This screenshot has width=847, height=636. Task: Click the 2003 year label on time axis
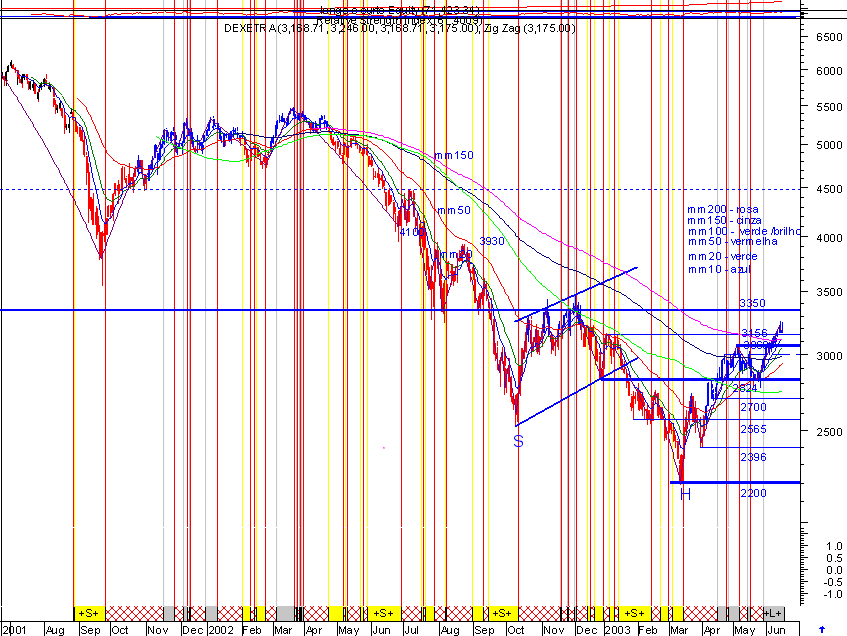tap(617, 630)
